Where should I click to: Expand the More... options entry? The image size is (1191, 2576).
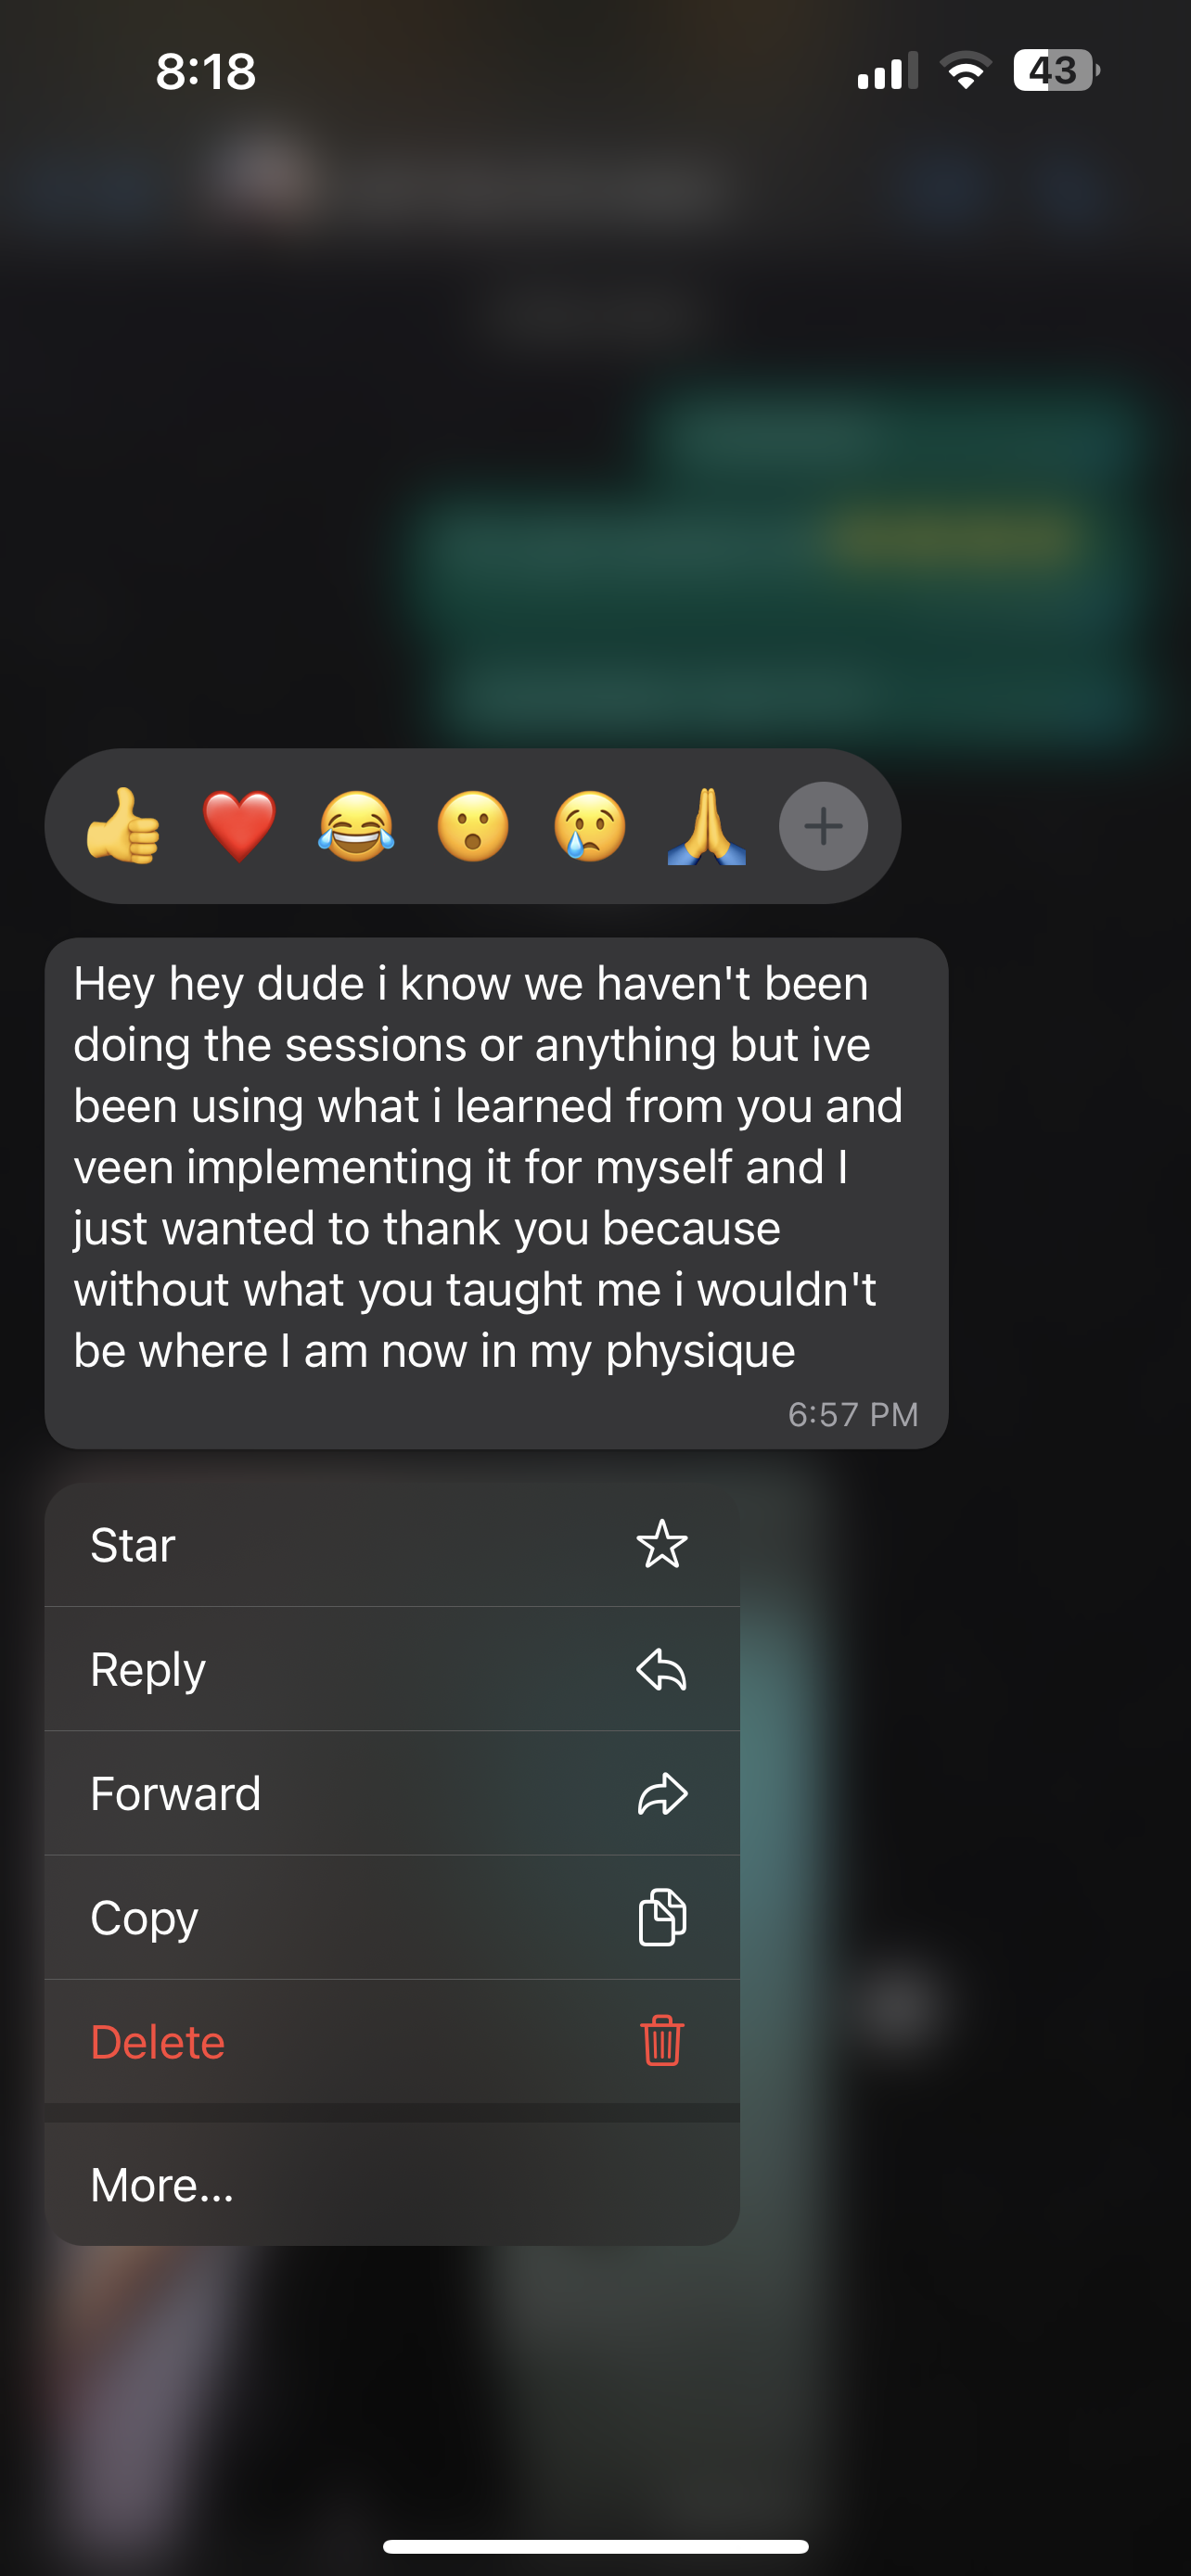click(392, 2185)
